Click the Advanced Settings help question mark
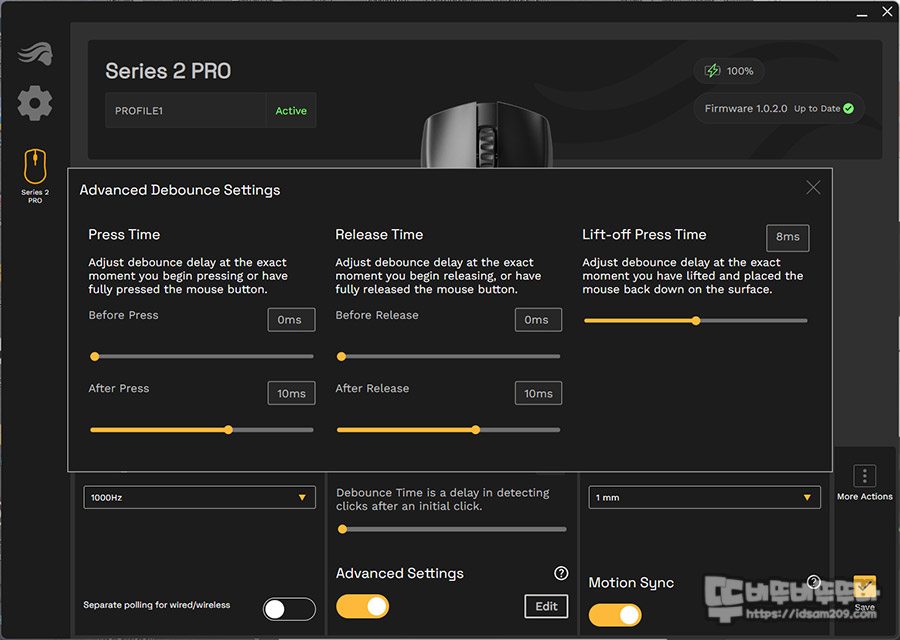The height and width of the screenshot is (640, 900). click(561, 573)
